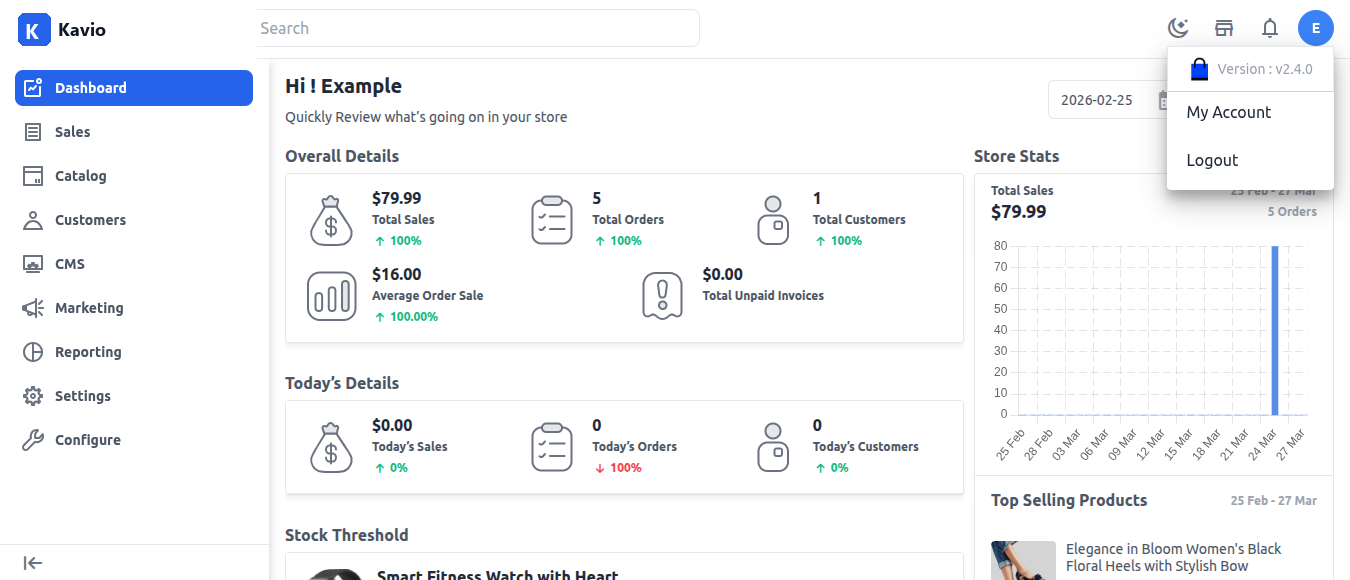Click the Kavio logo icon
The width and height of the screenshot is (1350, 580).
[x=33, y=29]
